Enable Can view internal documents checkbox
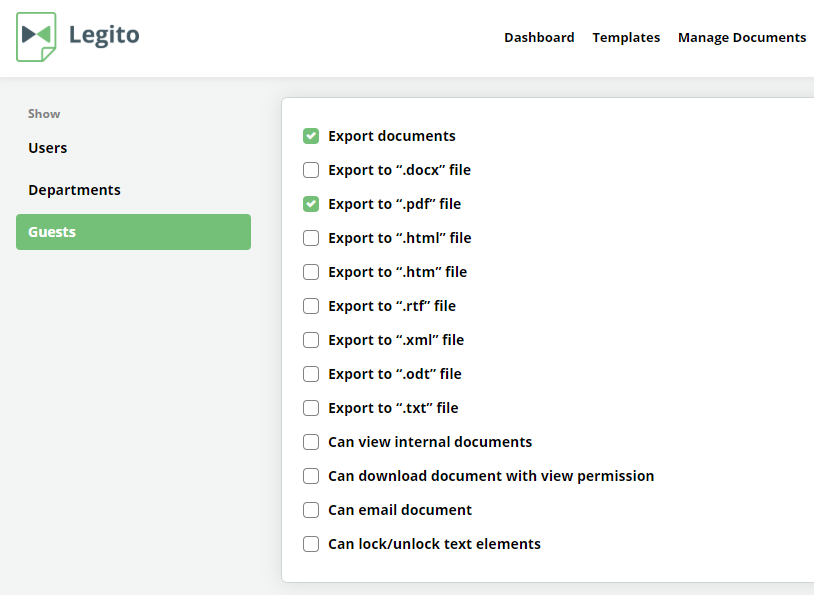 [x=311, y=442]
